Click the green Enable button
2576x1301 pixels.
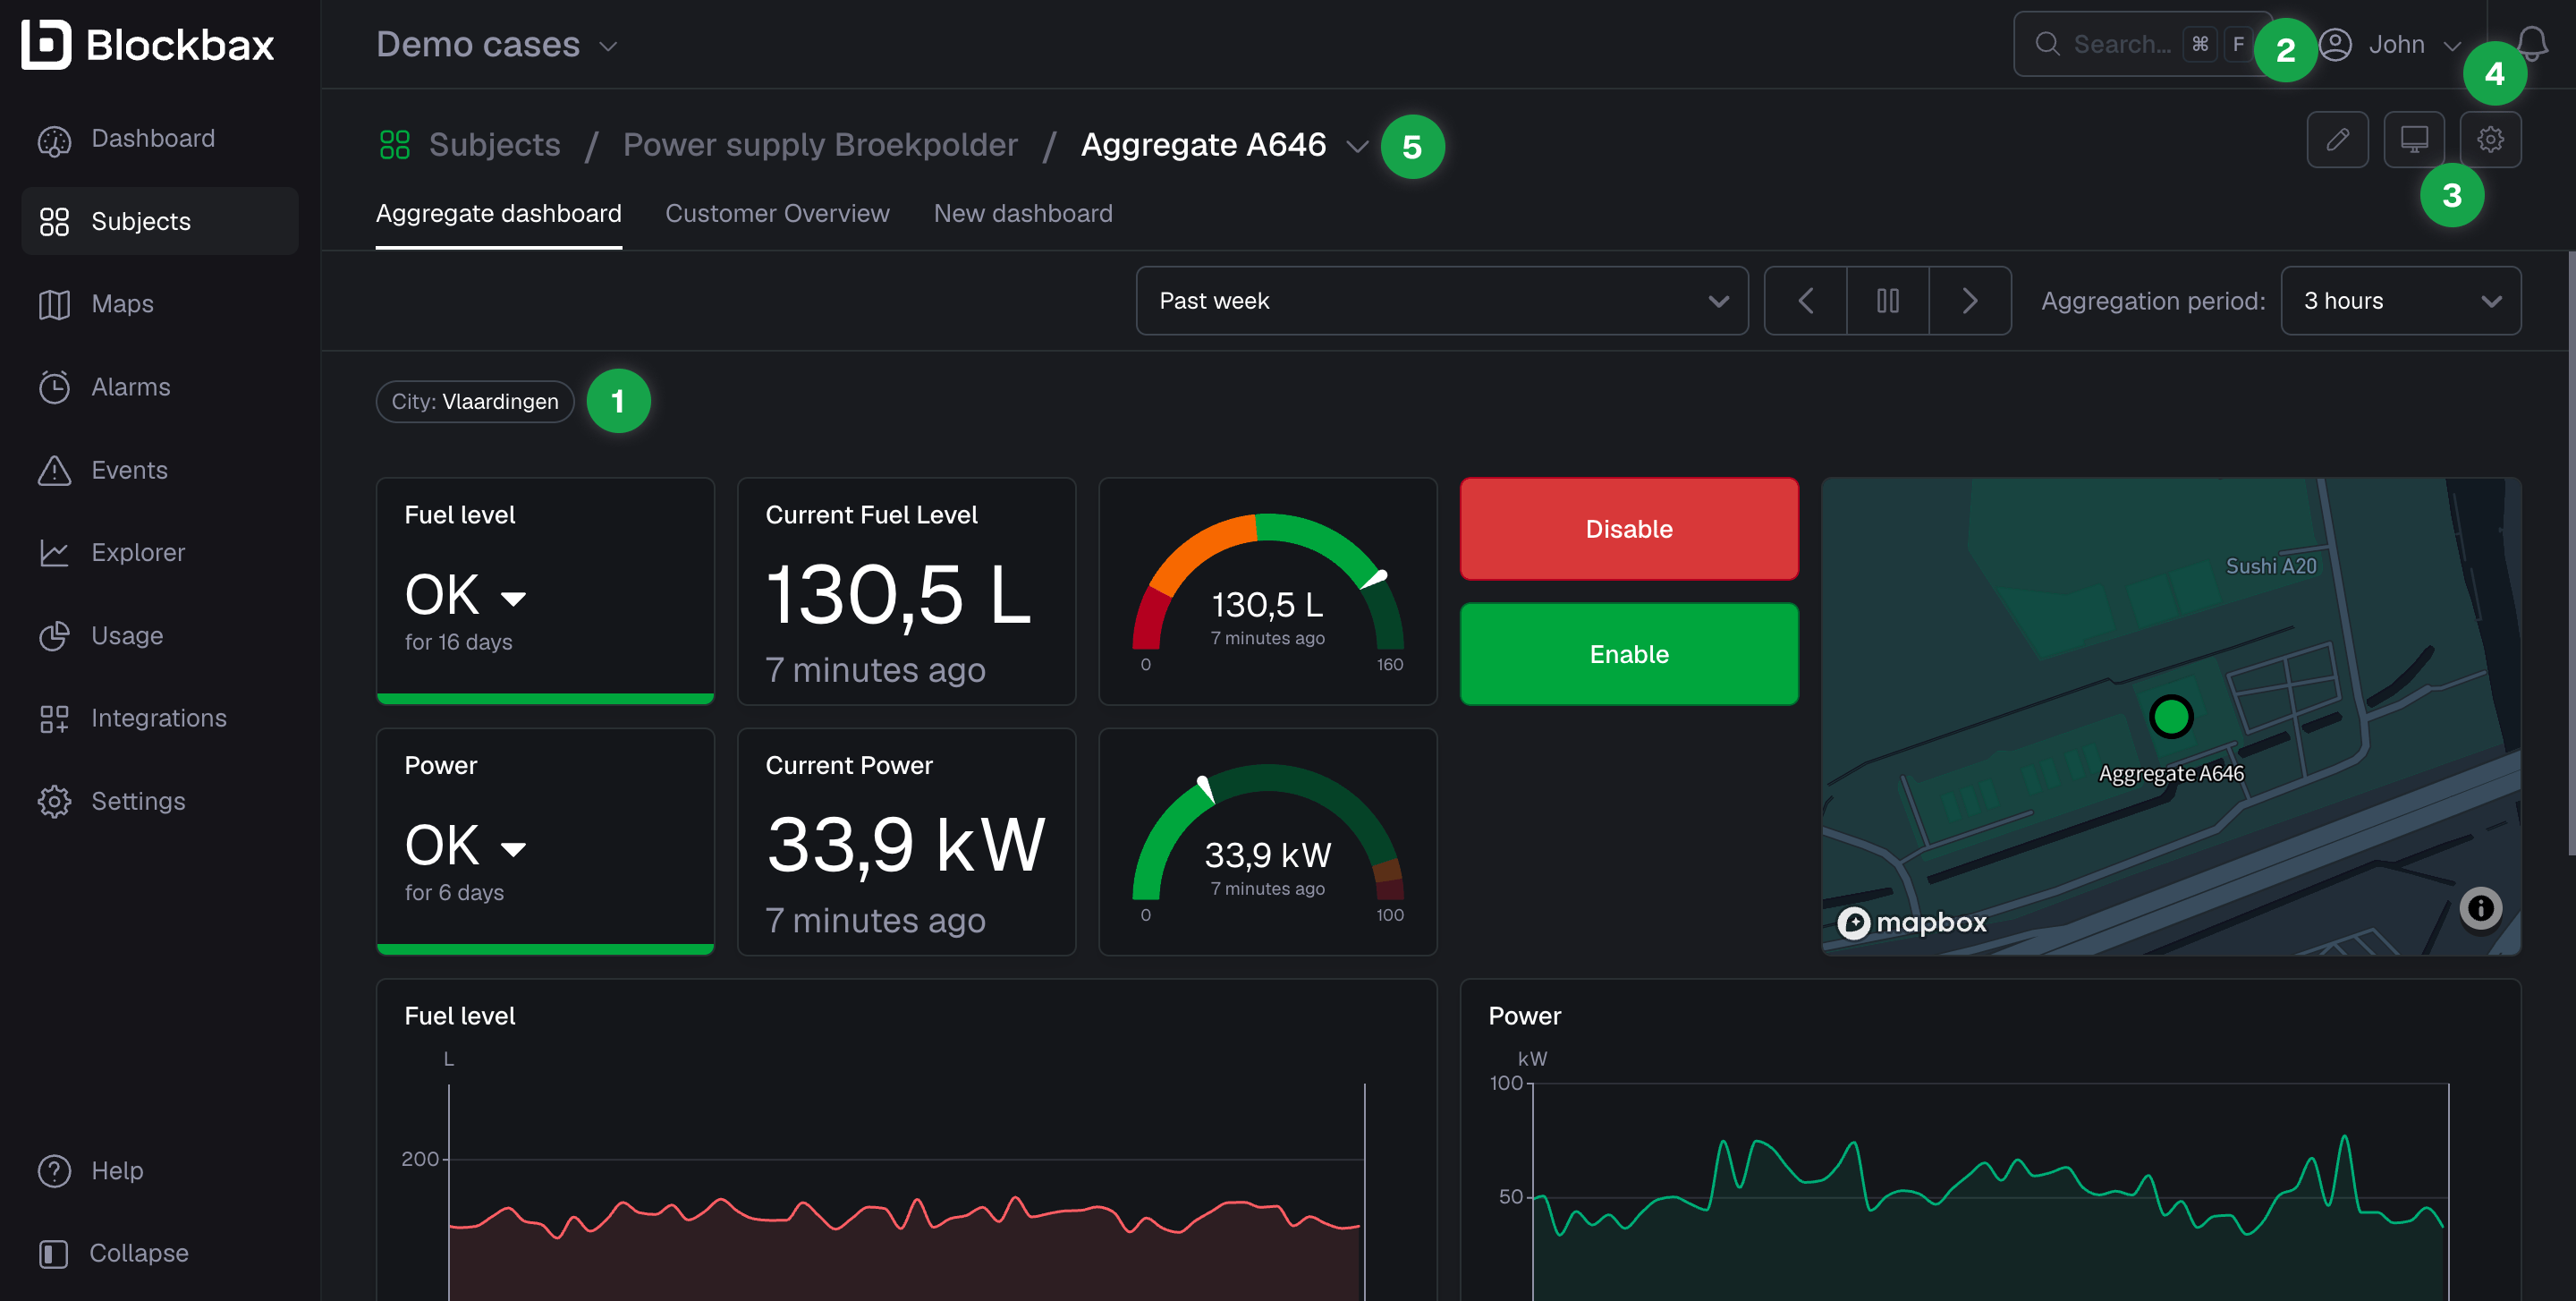point(1629,654)
